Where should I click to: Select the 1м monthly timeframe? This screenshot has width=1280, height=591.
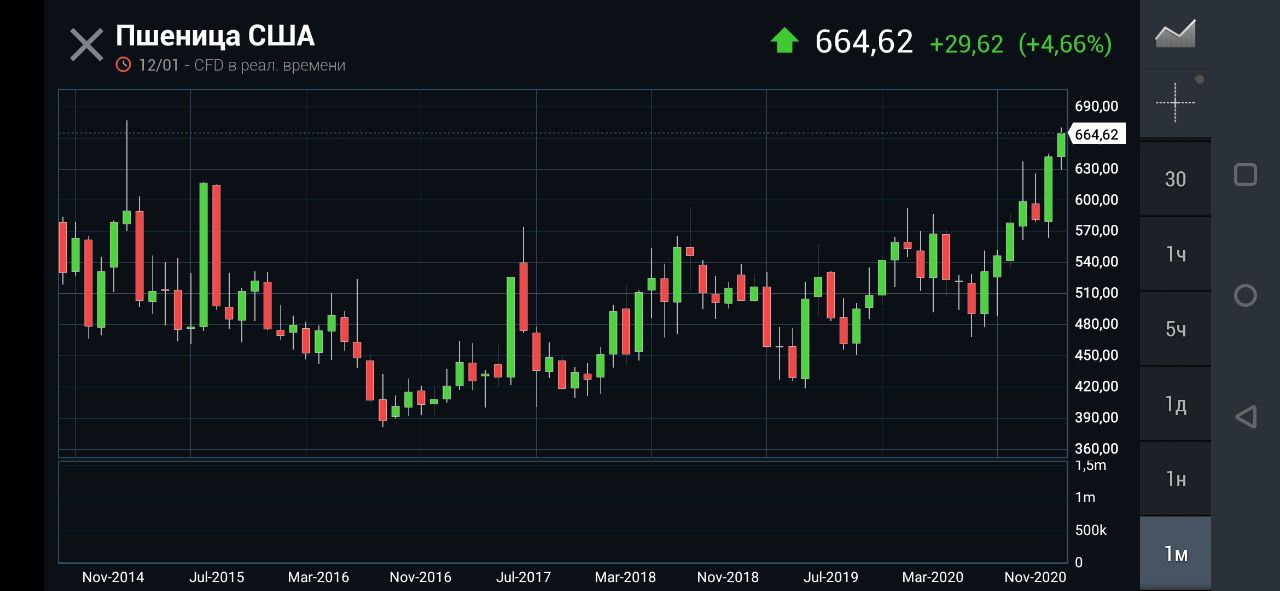click(1175, 554)
